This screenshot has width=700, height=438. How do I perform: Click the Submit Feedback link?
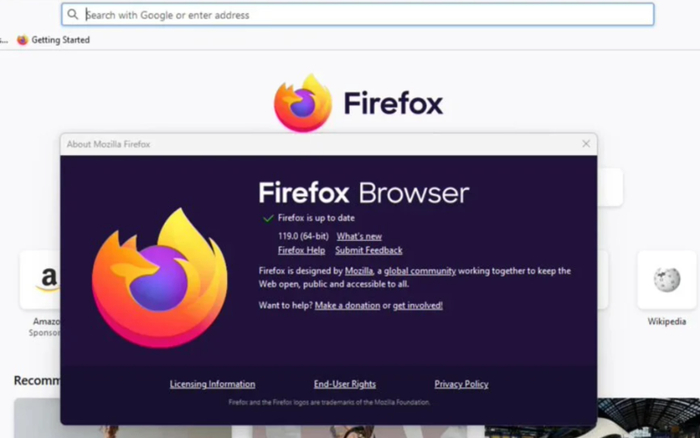pyautogui.click(x=369, y=250)
